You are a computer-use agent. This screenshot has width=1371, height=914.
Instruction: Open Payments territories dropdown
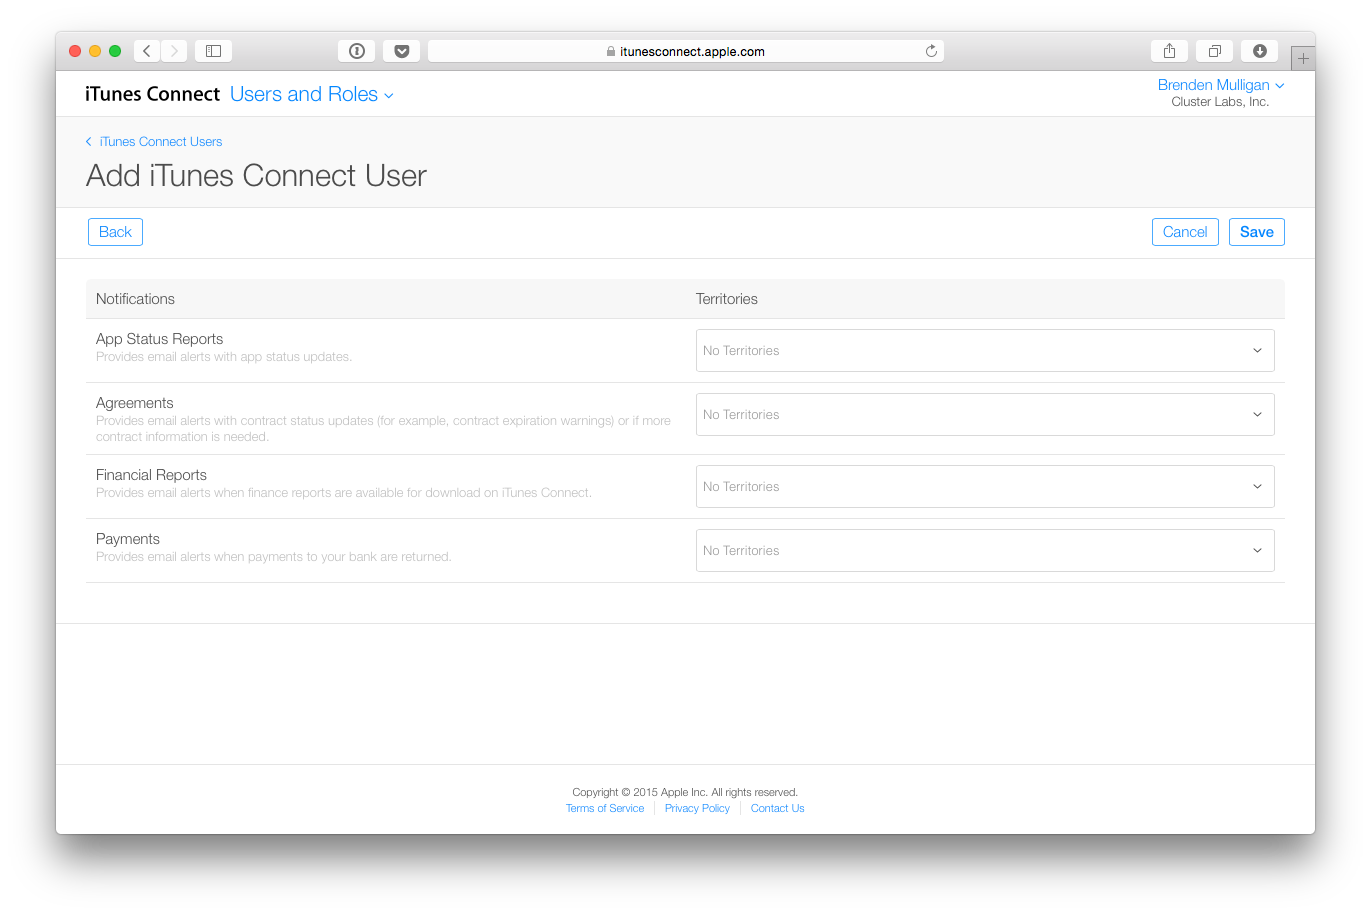click(985, 550)
